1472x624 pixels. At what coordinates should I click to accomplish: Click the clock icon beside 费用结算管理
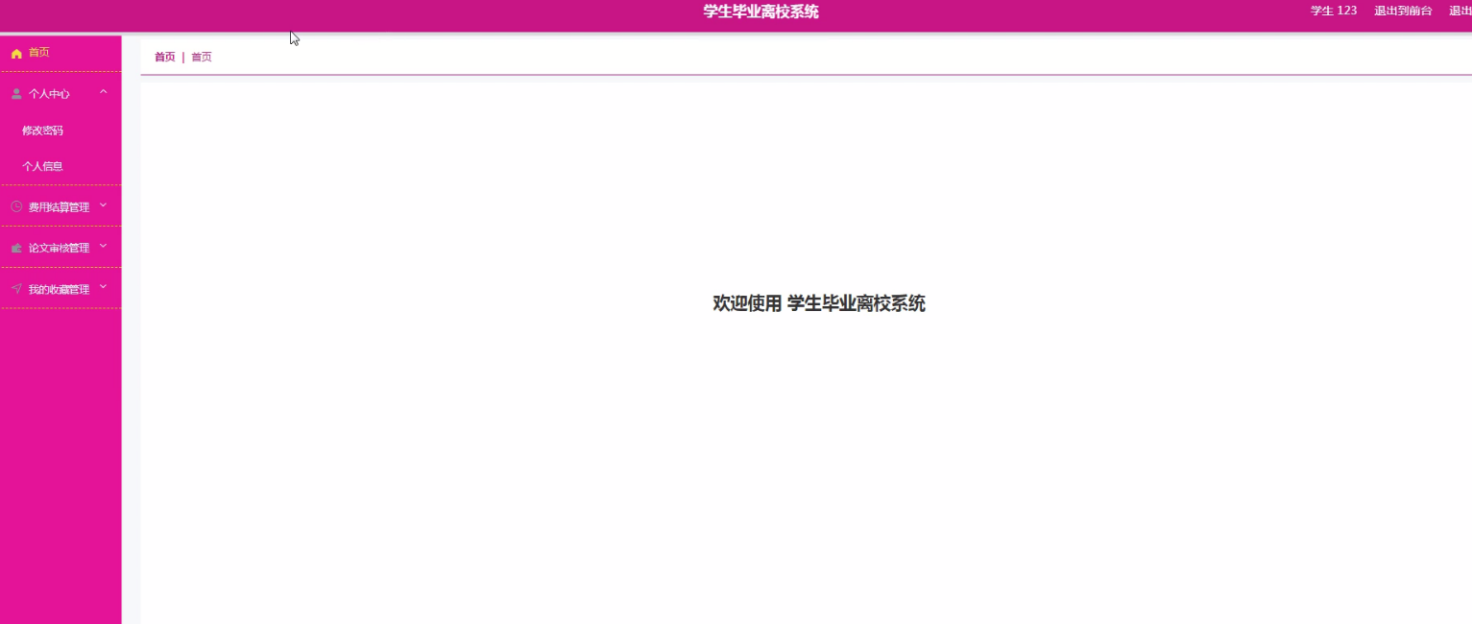coord(16,207)
